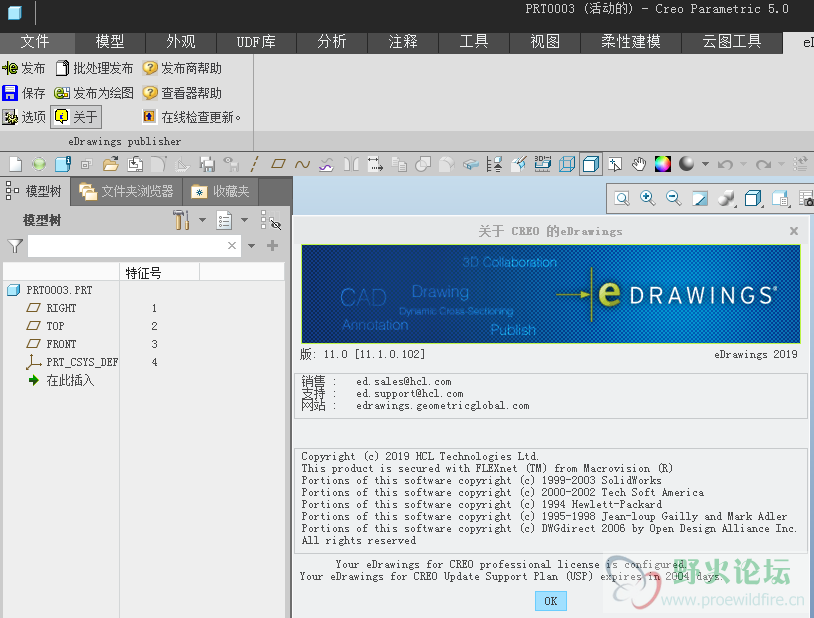814x618 pixels.
Task: Select the datum curve tool
Action: point(302,165)
